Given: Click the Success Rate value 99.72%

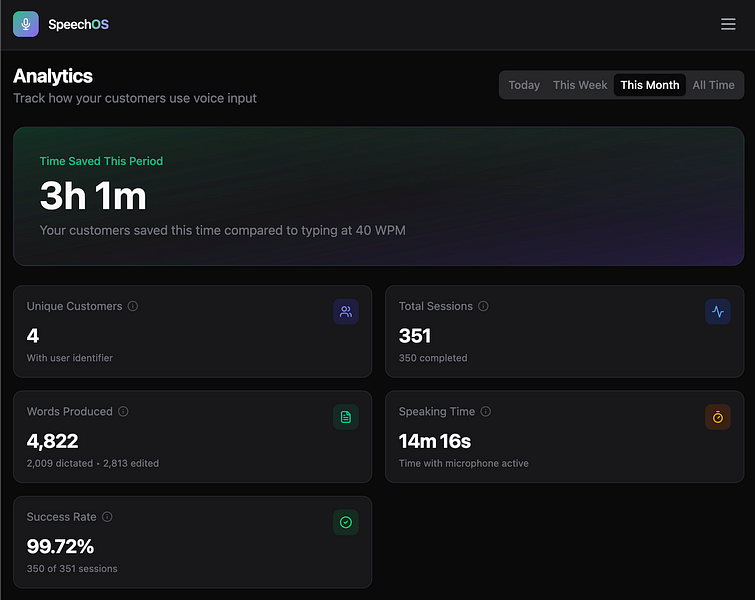Looking at the screenshot, I should coord(60,547).
